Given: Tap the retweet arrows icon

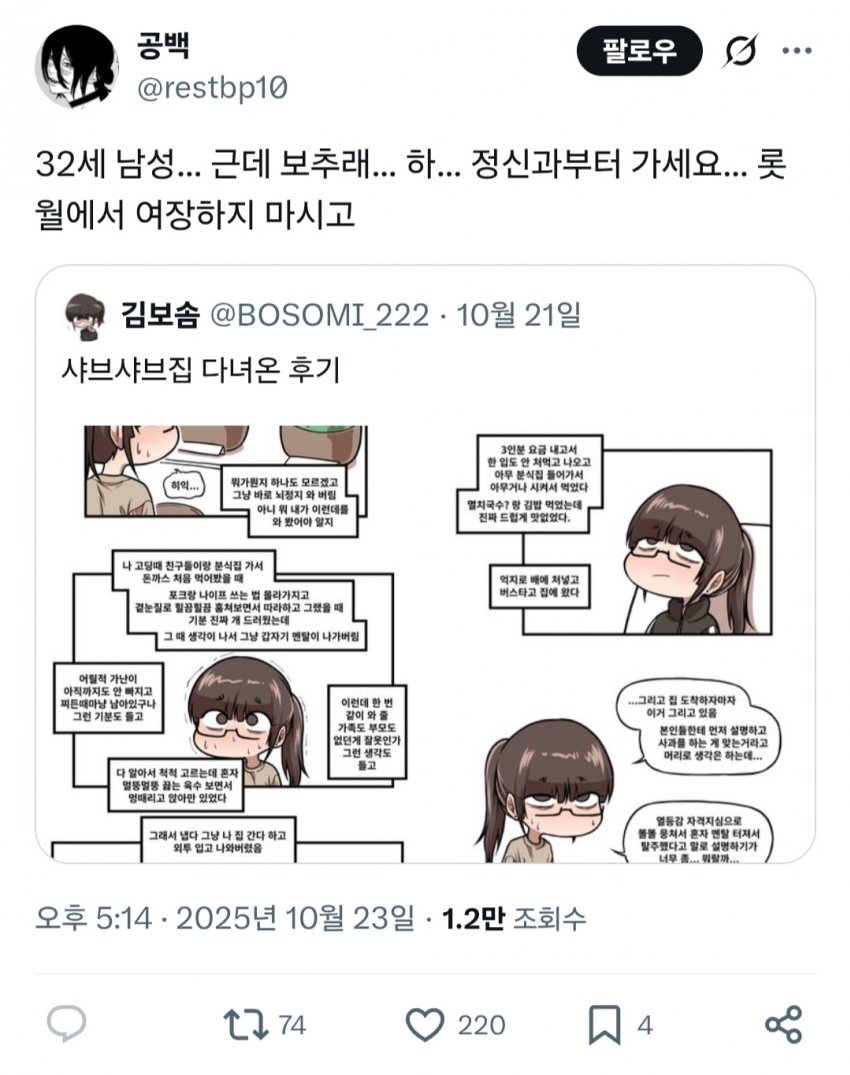Looking at the screenshot, I should pos(245,1024).
